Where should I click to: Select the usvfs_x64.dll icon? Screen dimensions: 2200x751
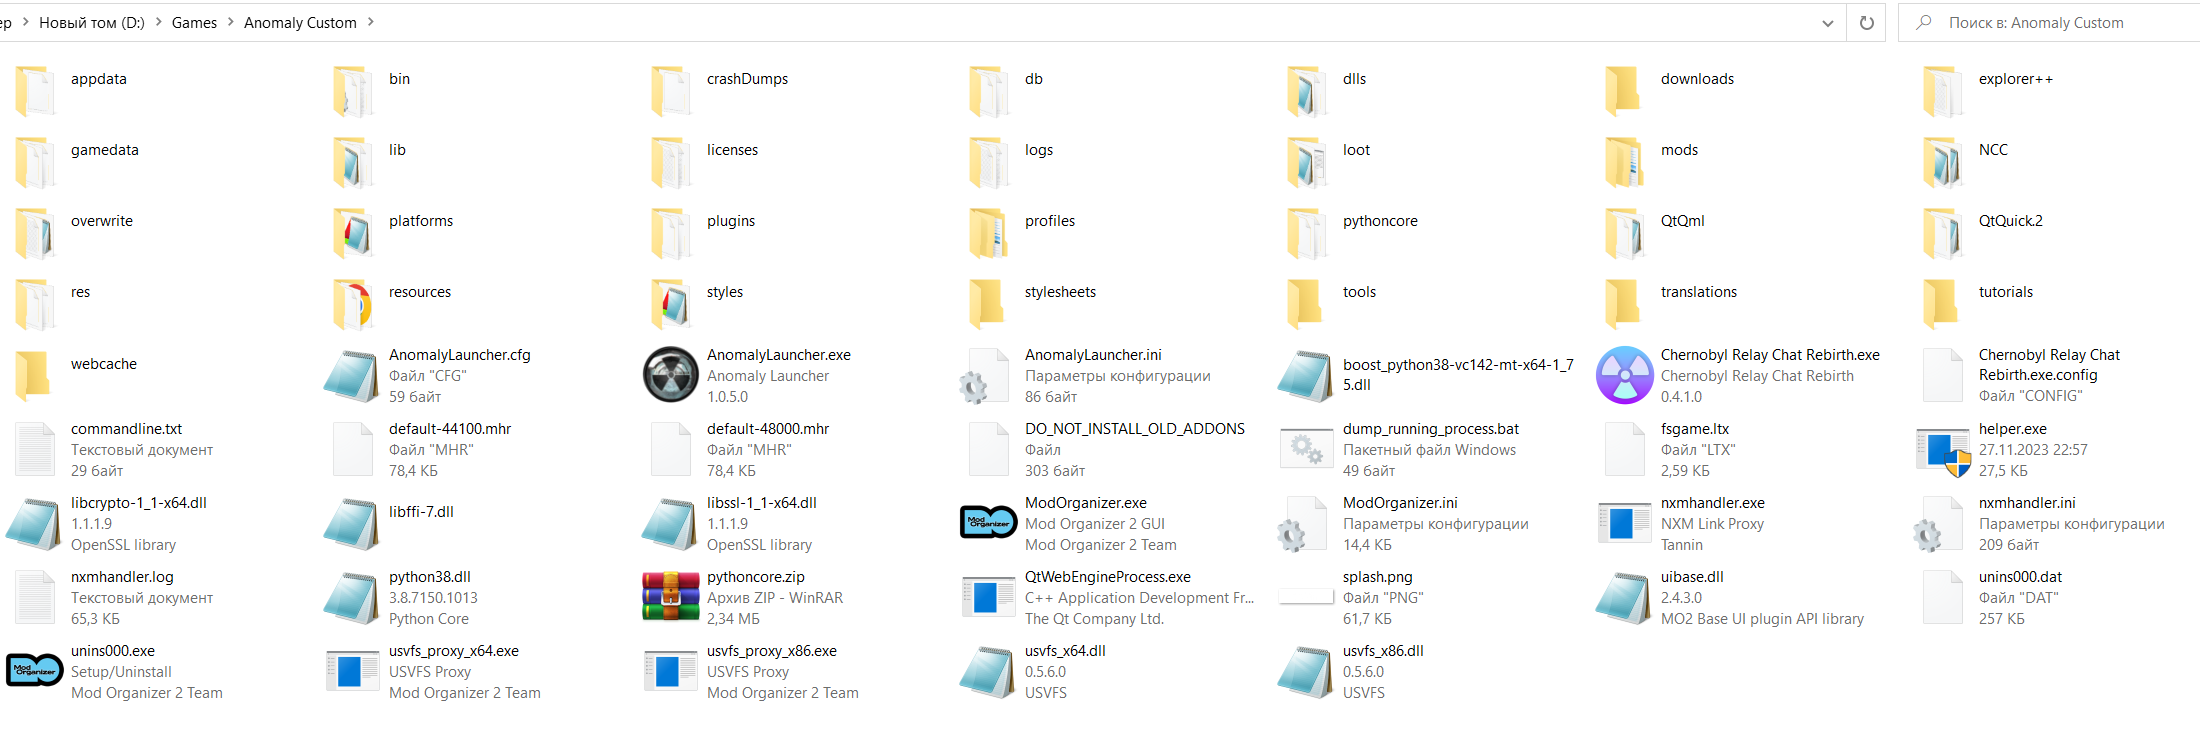(988, 671)
